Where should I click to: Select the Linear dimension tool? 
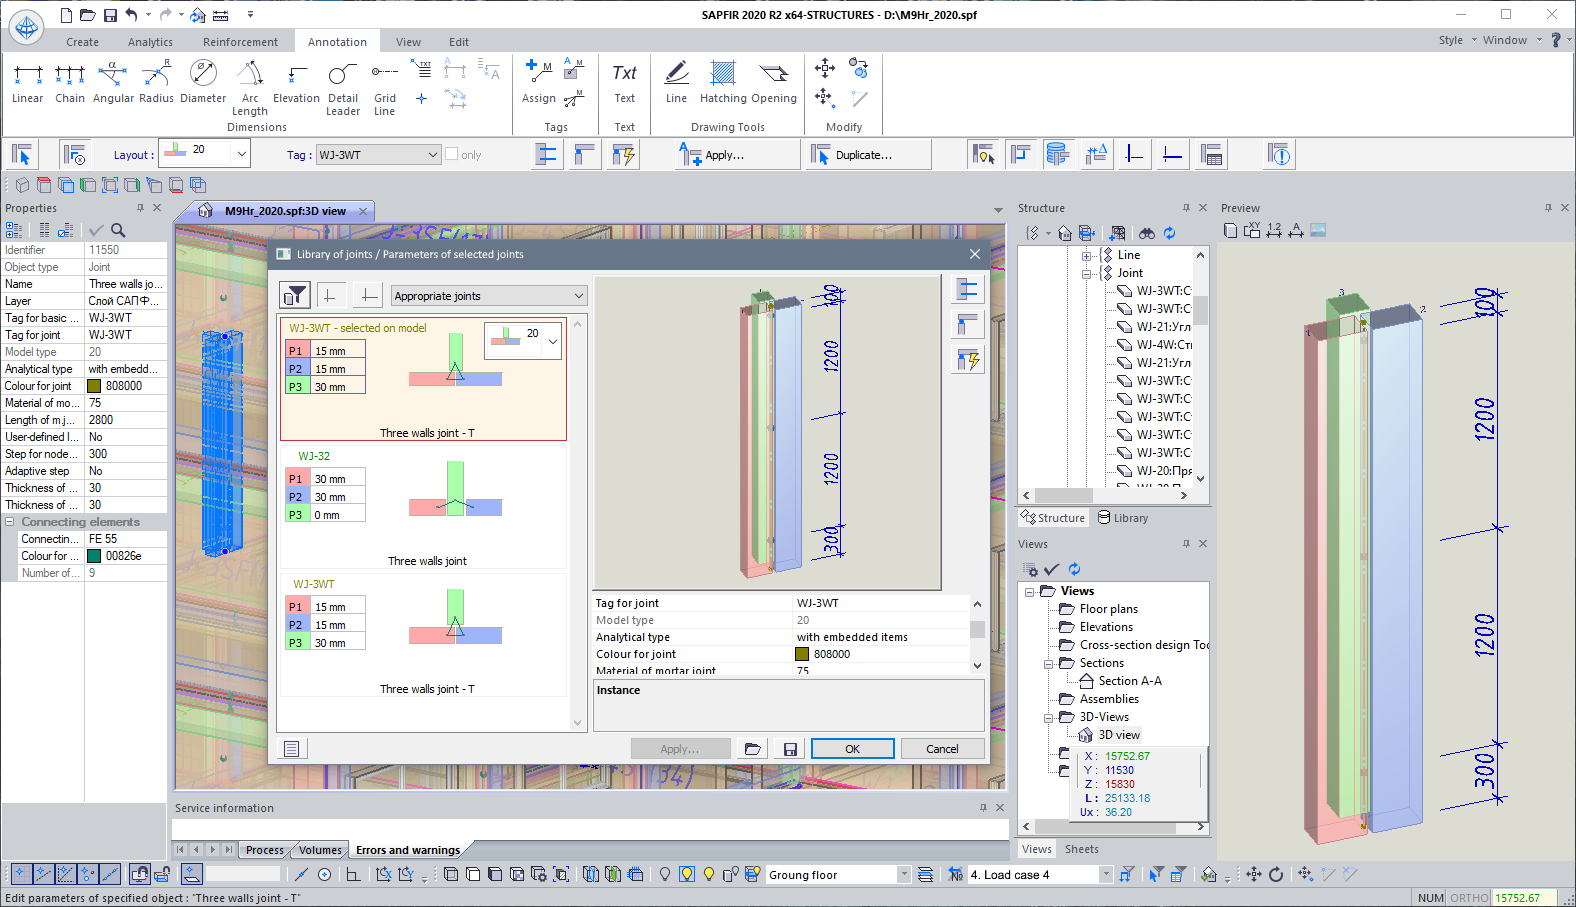(27, 82)
